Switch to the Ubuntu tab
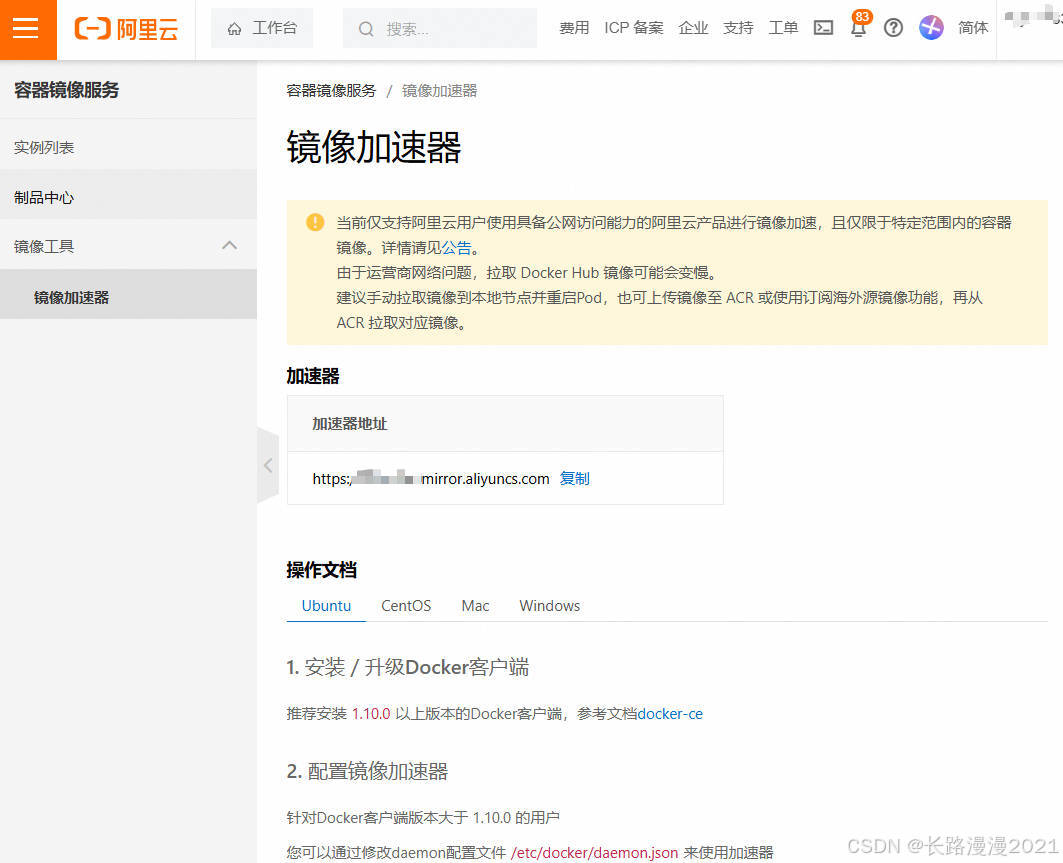 [x=326, y=605]
